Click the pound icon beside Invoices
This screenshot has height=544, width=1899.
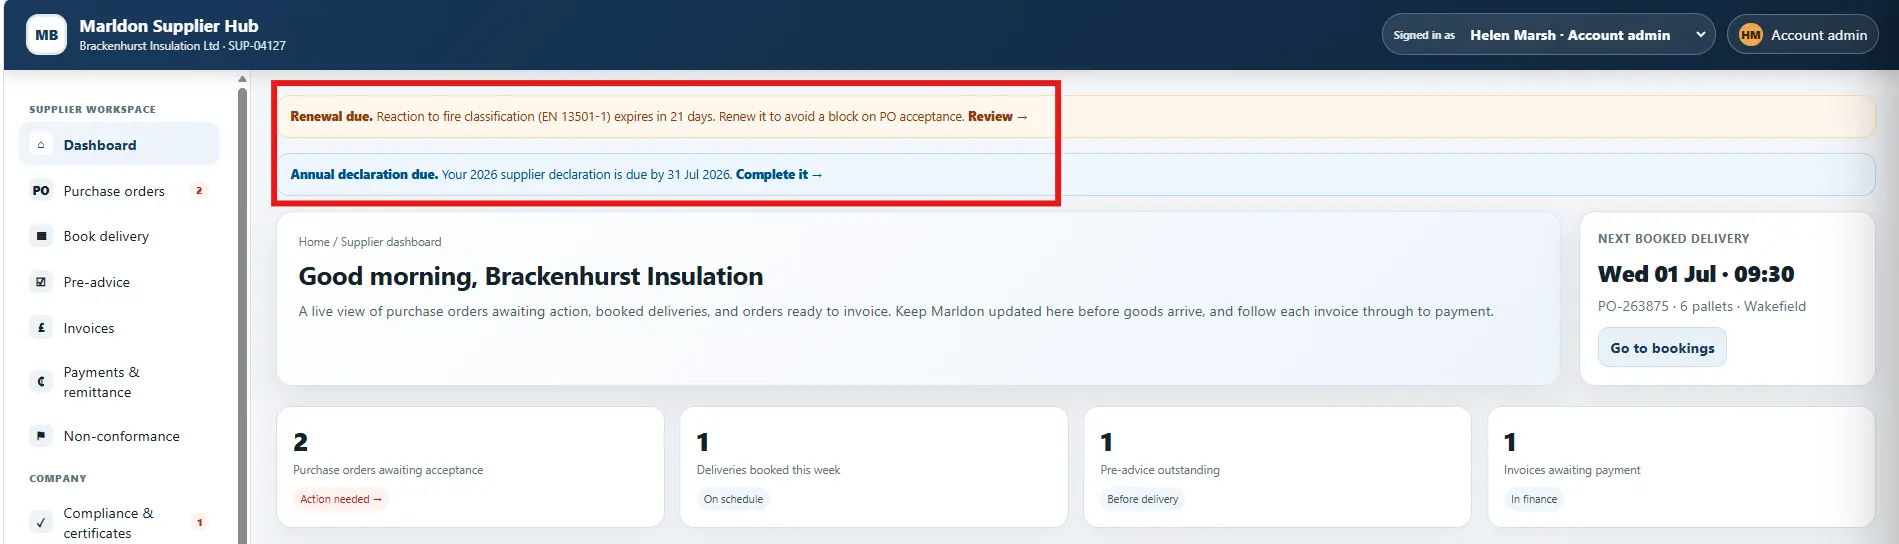coord(41,328)
